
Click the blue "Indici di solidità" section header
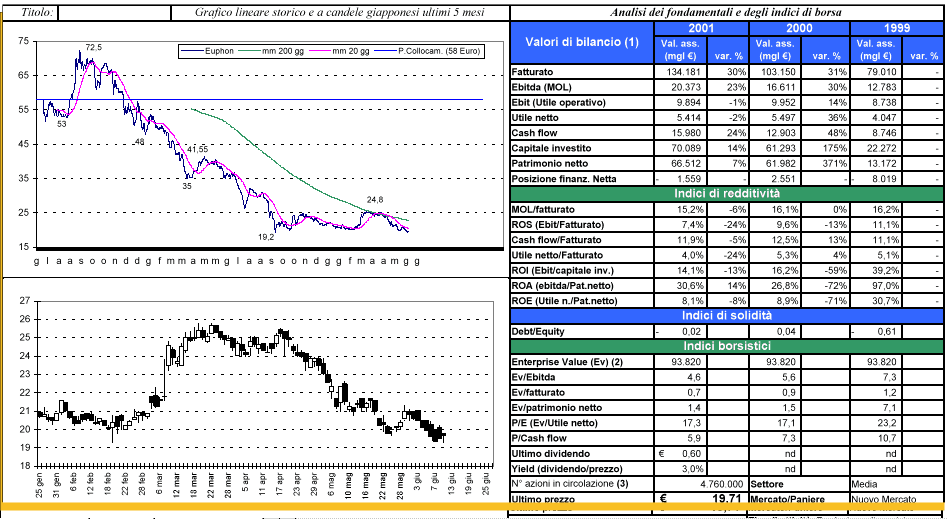tap(726, 316)
